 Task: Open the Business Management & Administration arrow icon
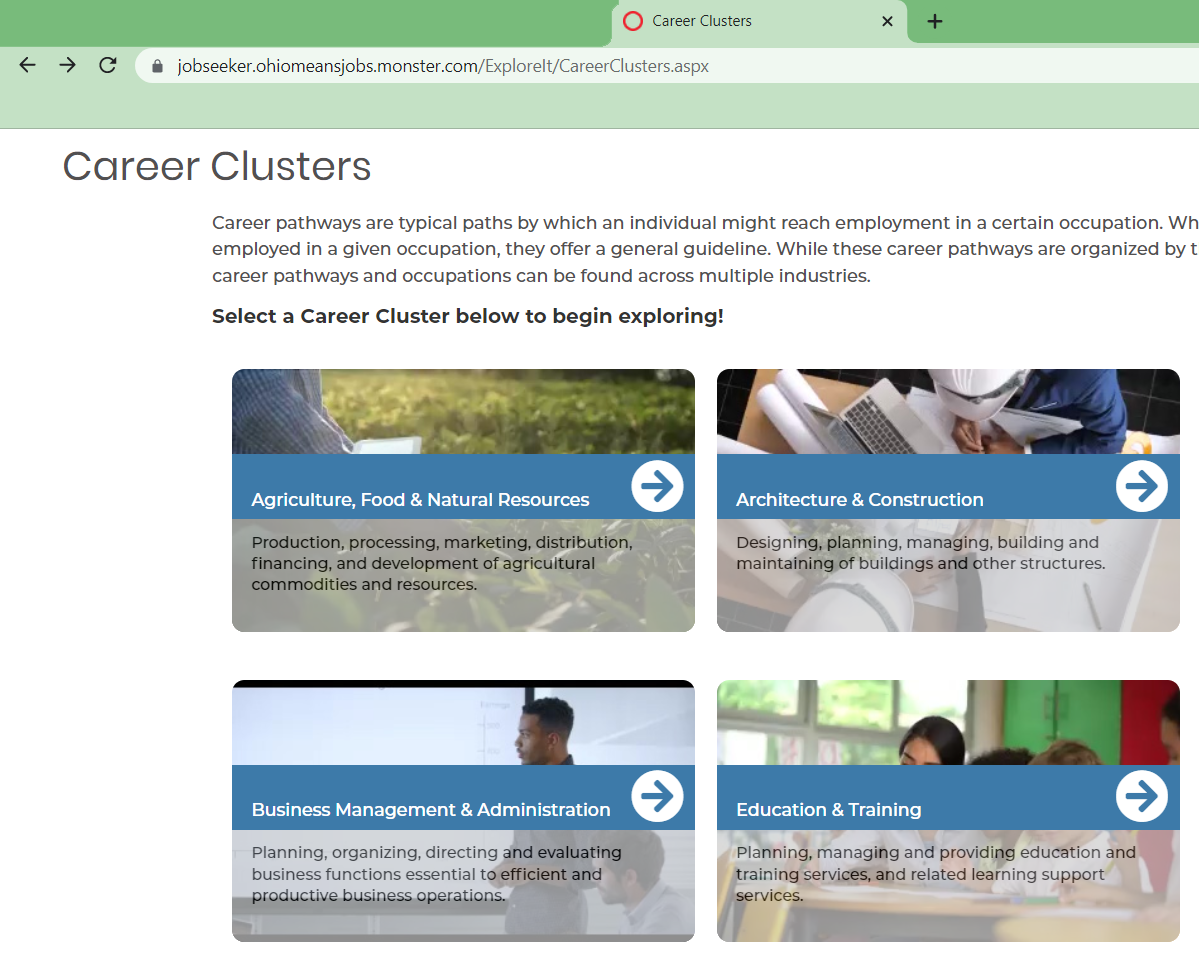click(x=657, y=796)
